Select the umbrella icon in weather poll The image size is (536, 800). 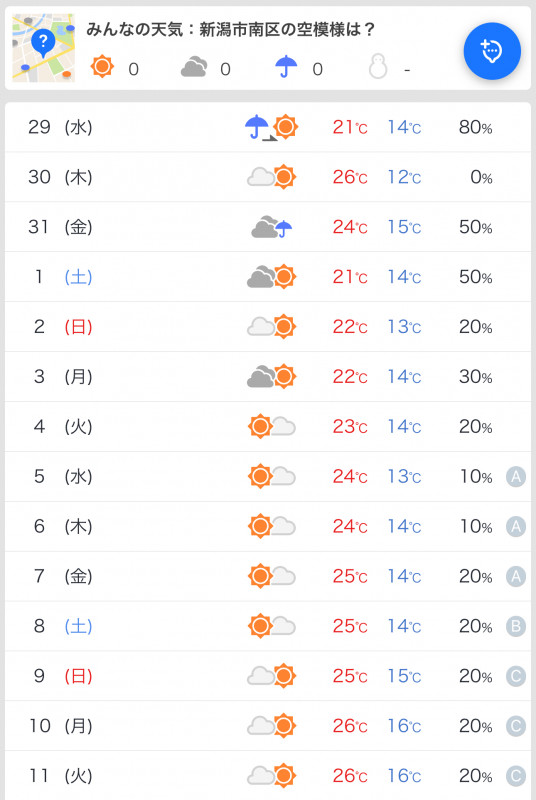(x=286, y=67)
